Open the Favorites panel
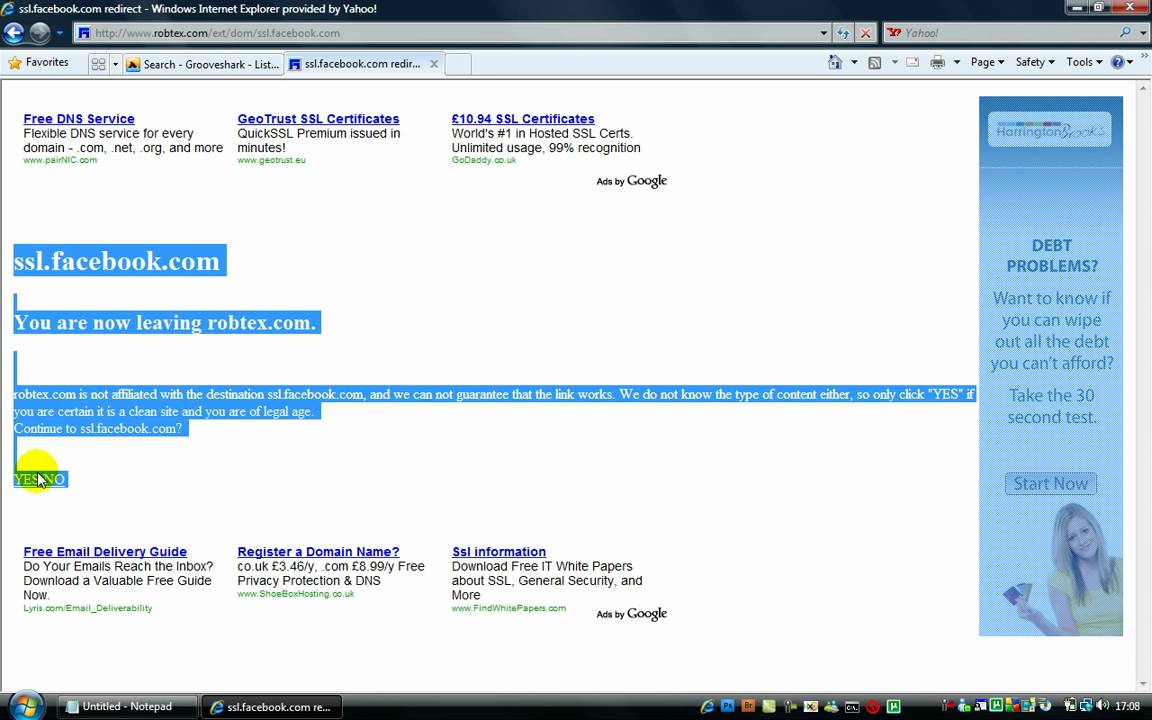Image resolution: width=1152 pixels, height=720 pixels. (38, 63)
